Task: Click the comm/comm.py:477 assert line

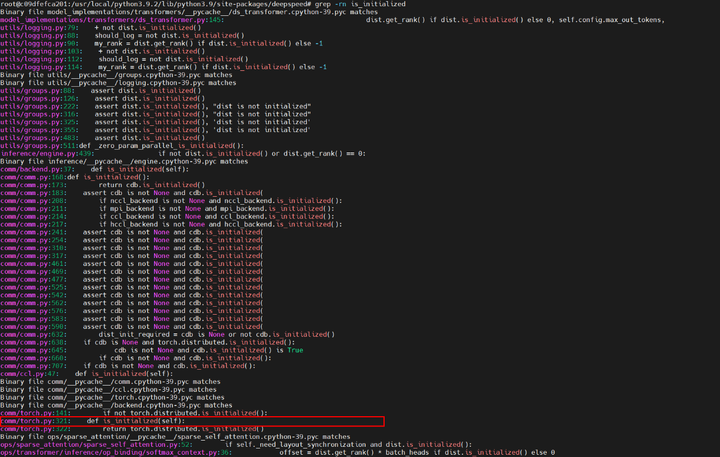Action: [132, 279]
